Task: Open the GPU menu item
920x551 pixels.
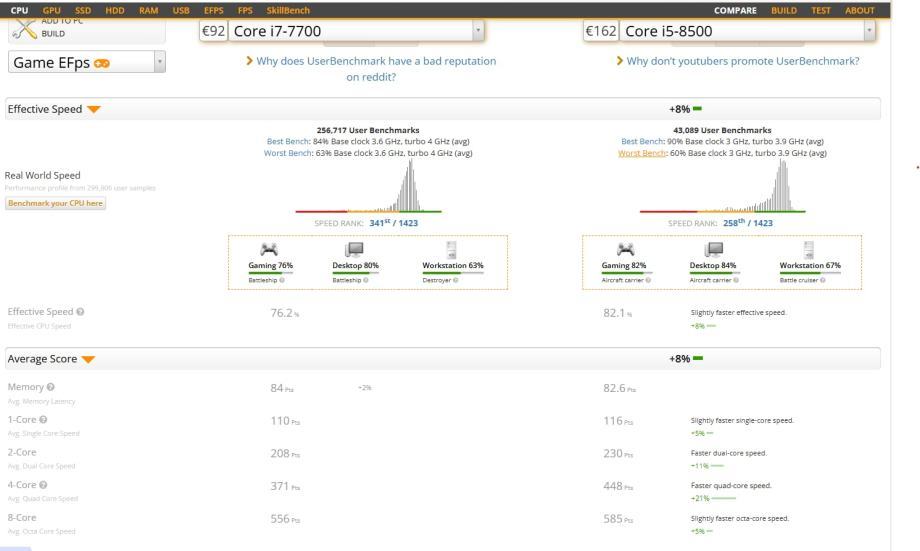Action: tap(52, 10)
